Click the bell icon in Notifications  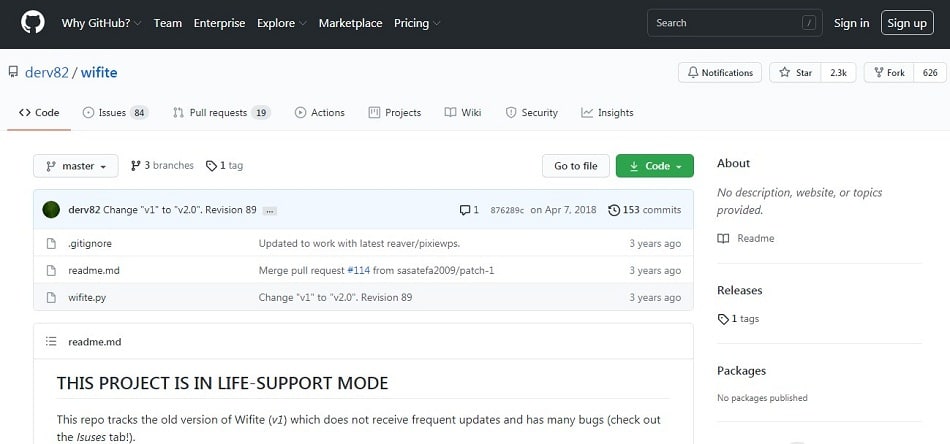point(693,73)
